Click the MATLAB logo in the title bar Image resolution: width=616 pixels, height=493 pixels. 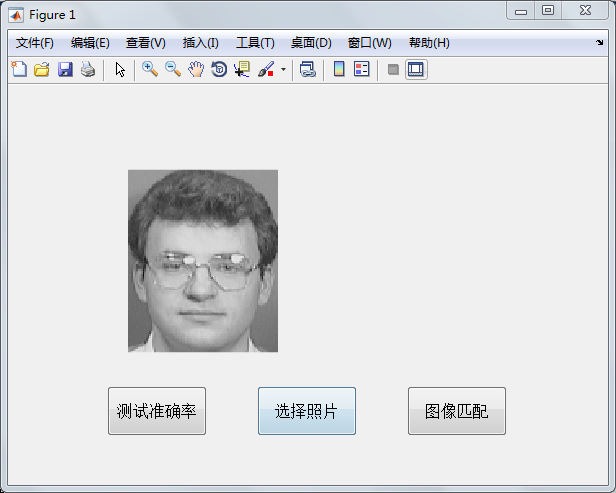(16, 15)
